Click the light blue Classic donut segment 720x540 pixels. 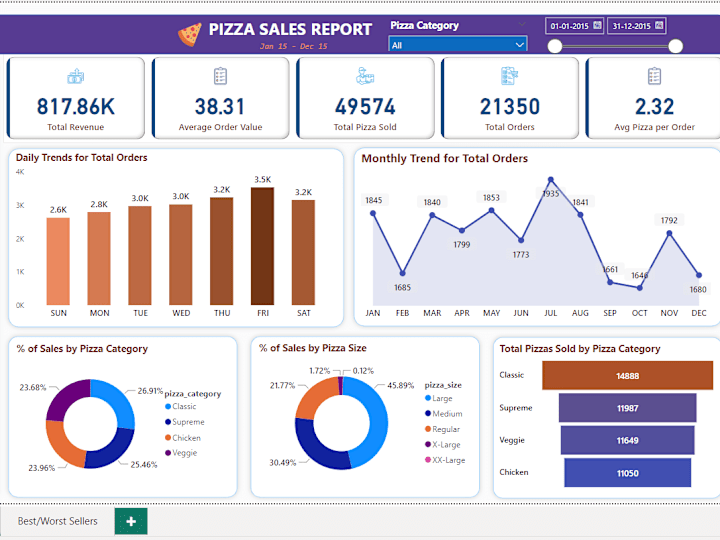pyautogui.click(x=120, y=399)
